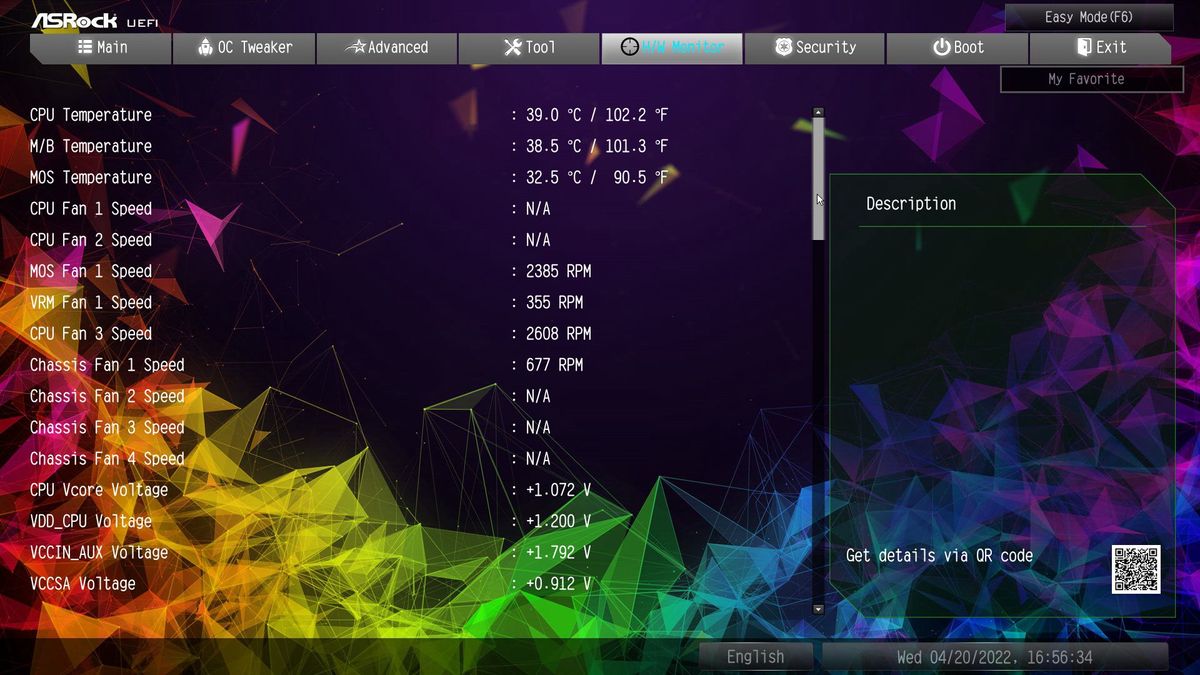
Task: Change the English language setting
Action: (x=755, y=657)
